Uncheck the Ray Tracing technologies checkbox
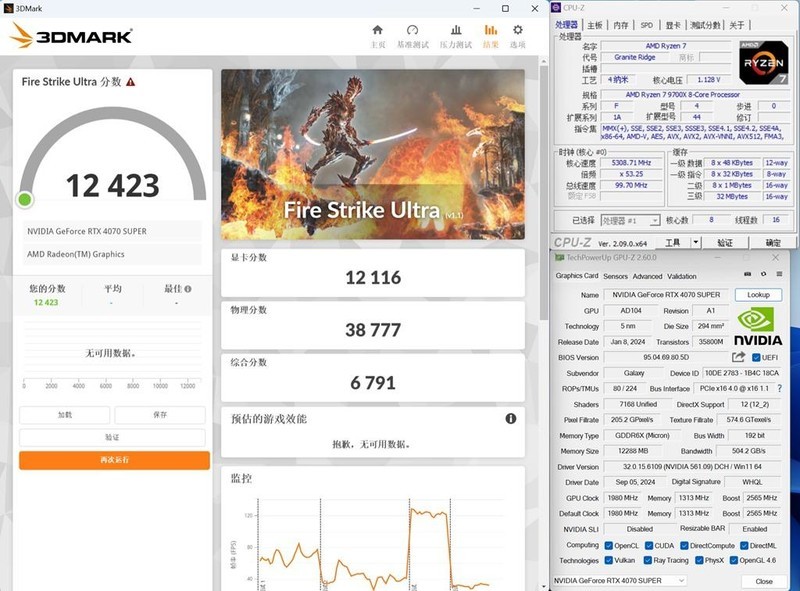800x591 pixels. point(646,560)
